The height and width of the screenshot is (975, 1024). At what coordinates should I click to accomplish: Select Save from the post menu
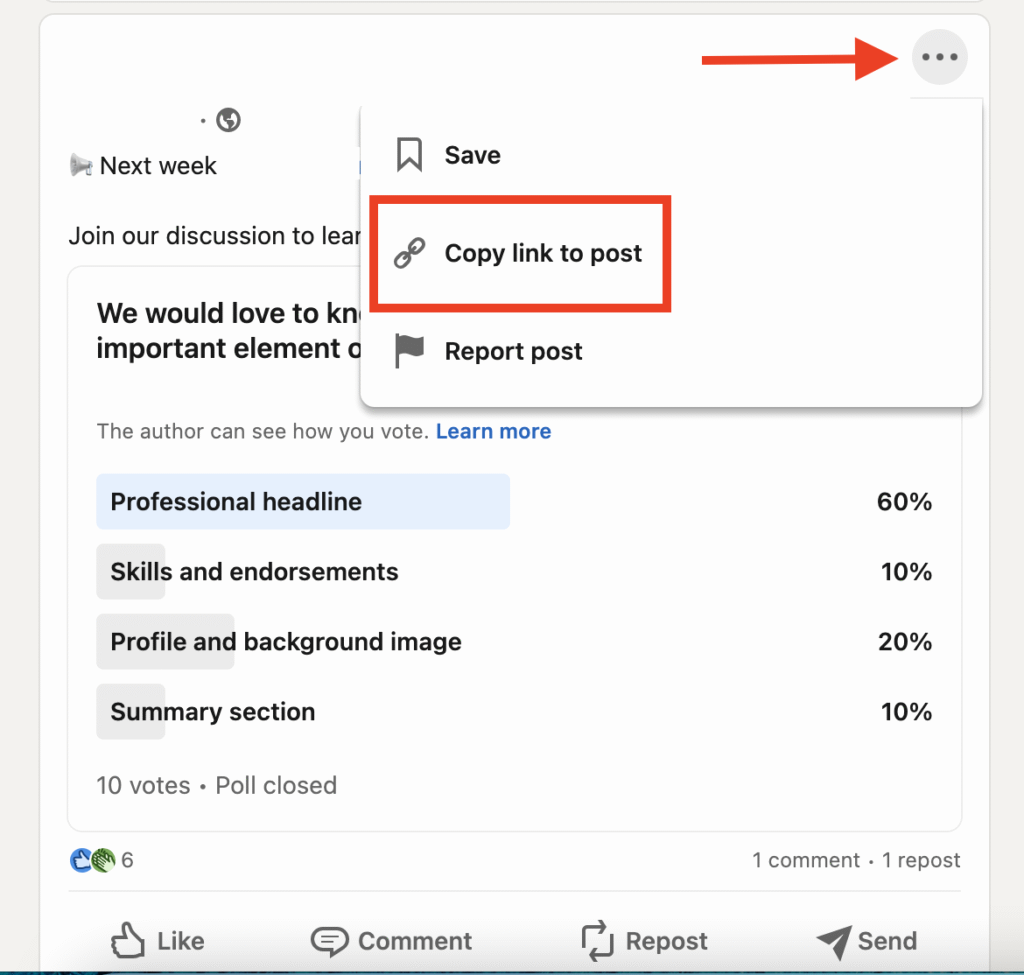pyautogui.click(x=472, y=155)
